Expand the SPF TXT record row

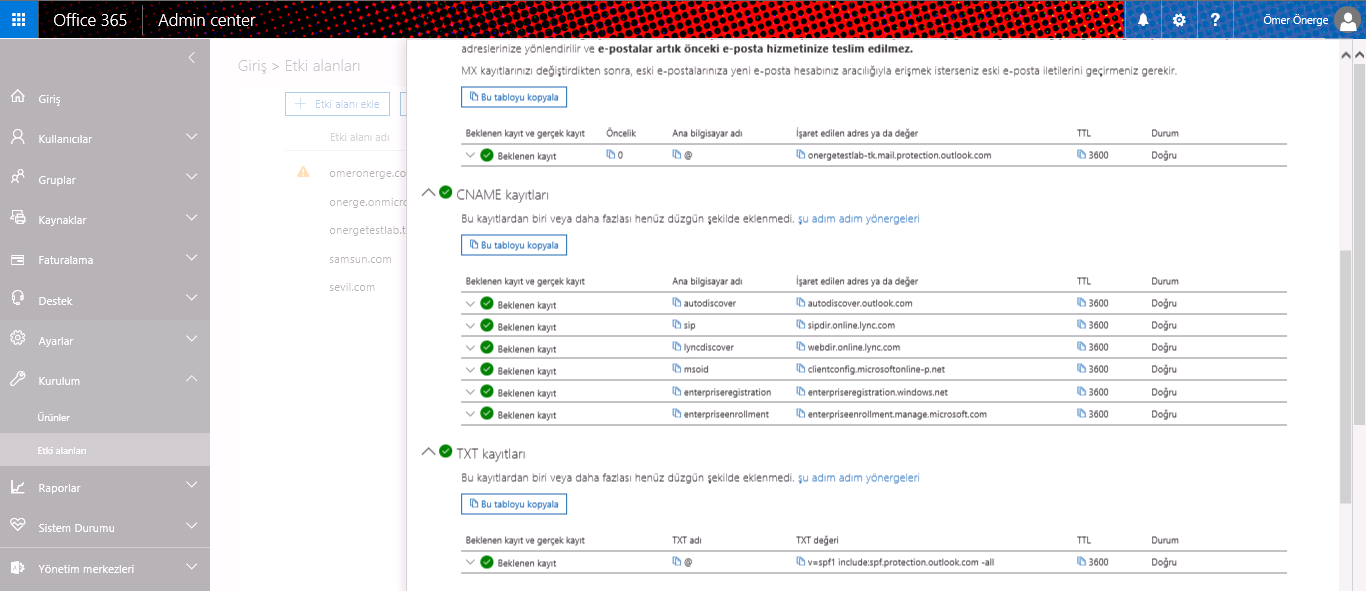470,562
